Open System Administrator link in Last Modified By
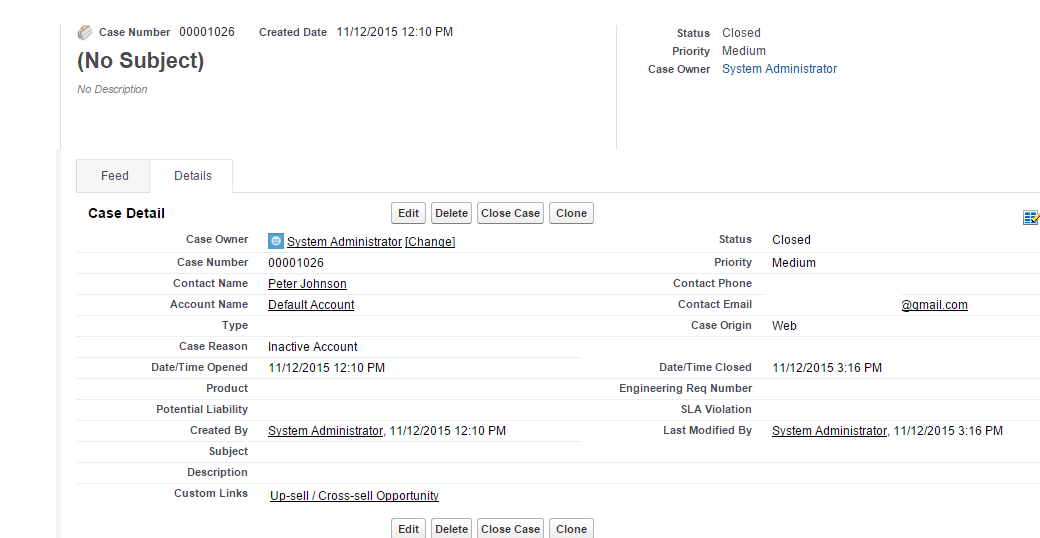The height and width of the screenshot is (538, 1040). click(829, 431)
